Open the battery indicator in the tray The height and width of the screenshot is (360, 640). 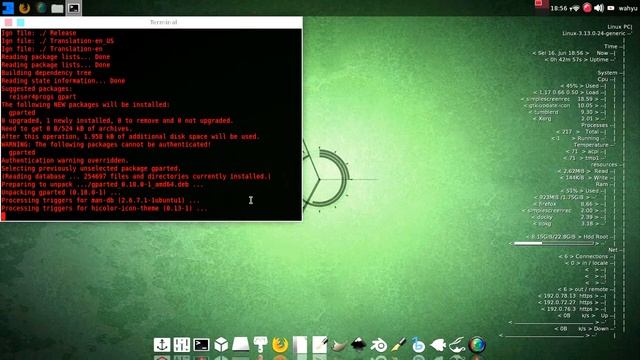(x=611, y=8)
